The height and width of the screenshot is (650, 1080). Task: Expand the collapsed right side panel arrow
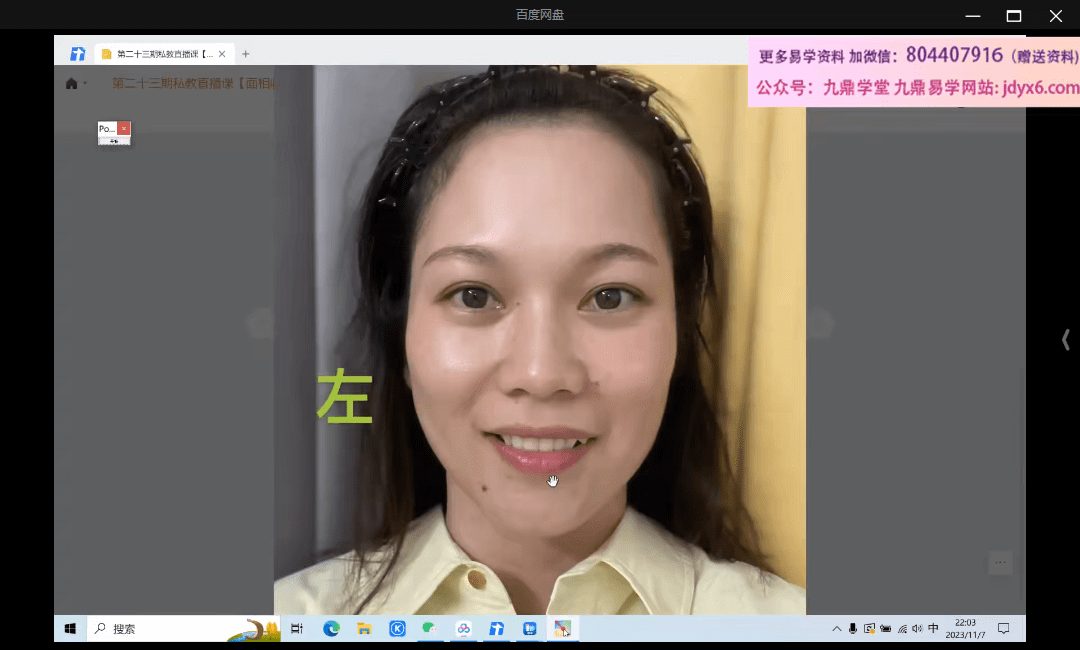point(1065,340)
